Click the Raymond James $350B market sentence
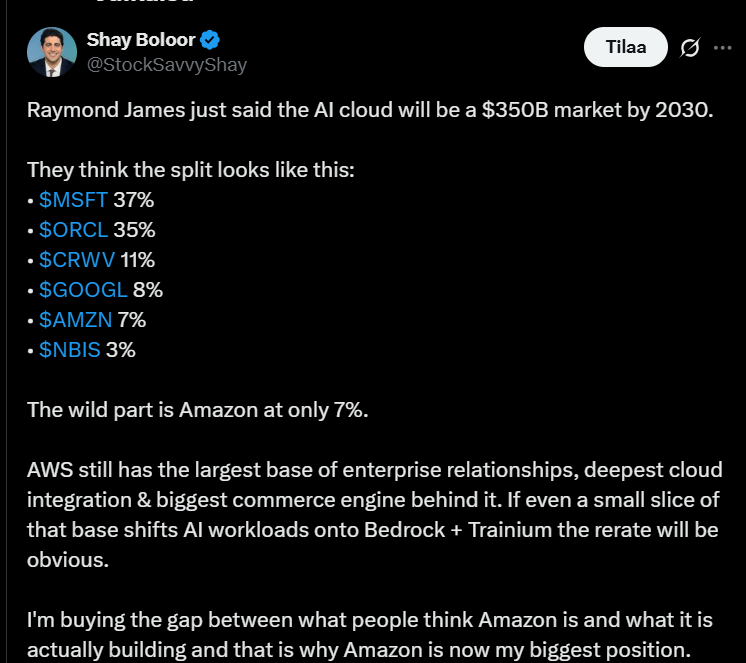The height and width of the screenshot is (663, 746). pos(370,110)
